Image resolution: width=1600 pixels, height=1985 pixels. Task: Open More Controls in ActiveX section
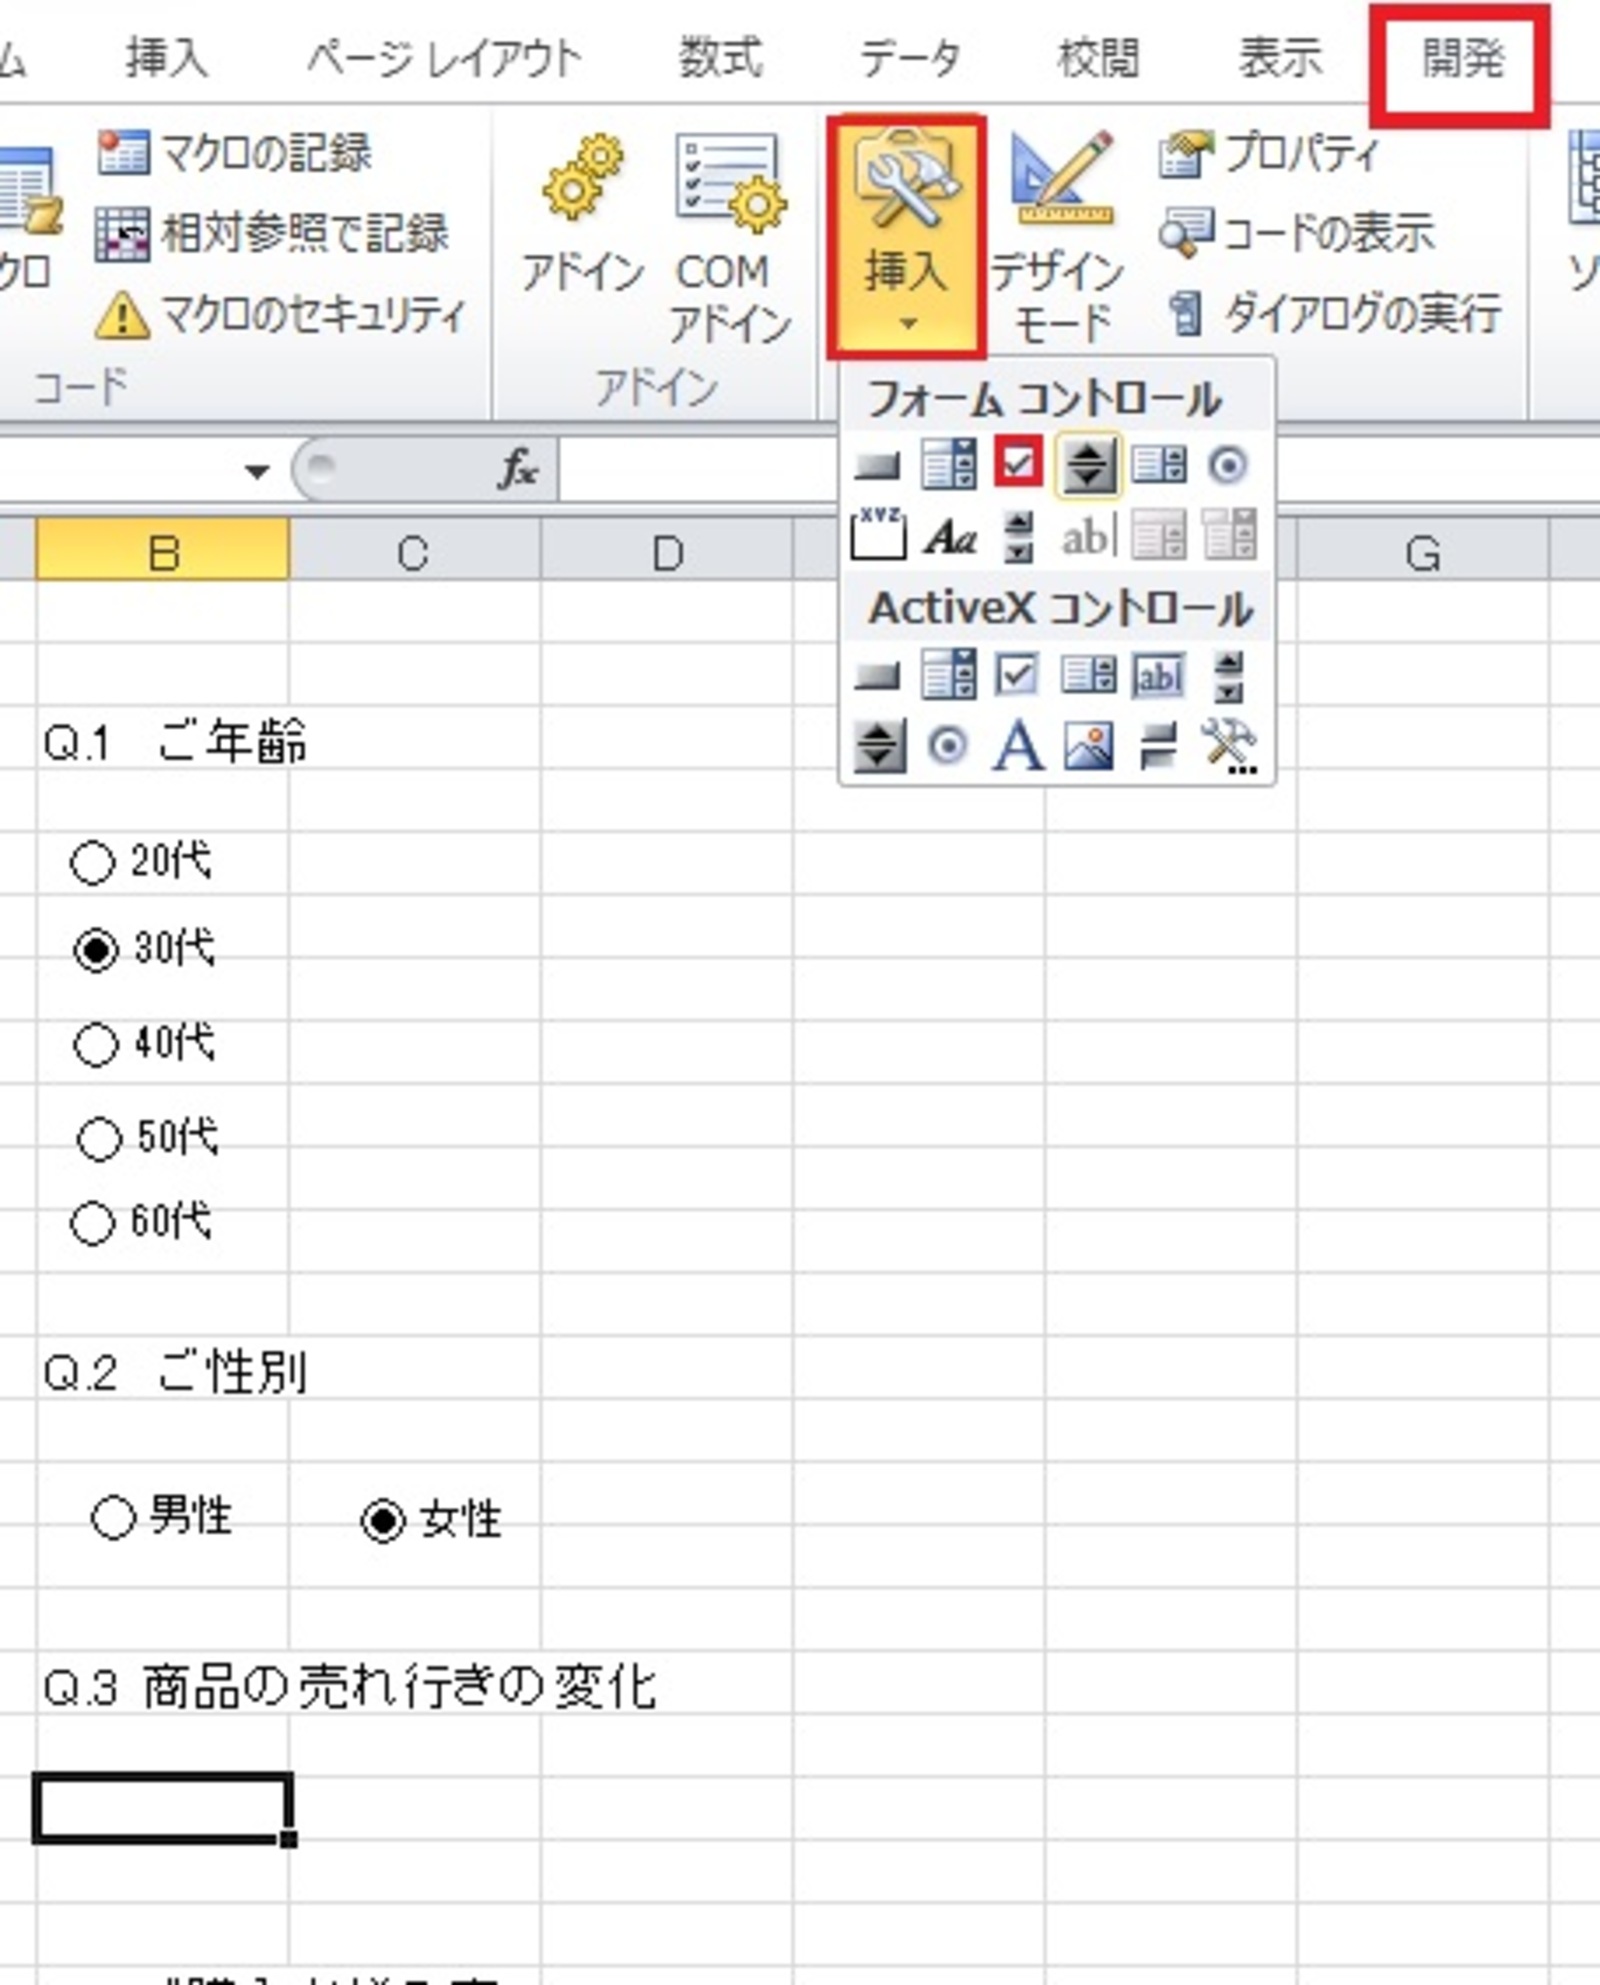(1228, 742)
